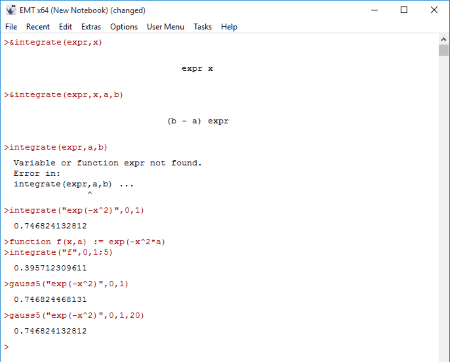Click the EMT application icon in title bar
Screen dimensions: 450x362
(x=11, y=10)
